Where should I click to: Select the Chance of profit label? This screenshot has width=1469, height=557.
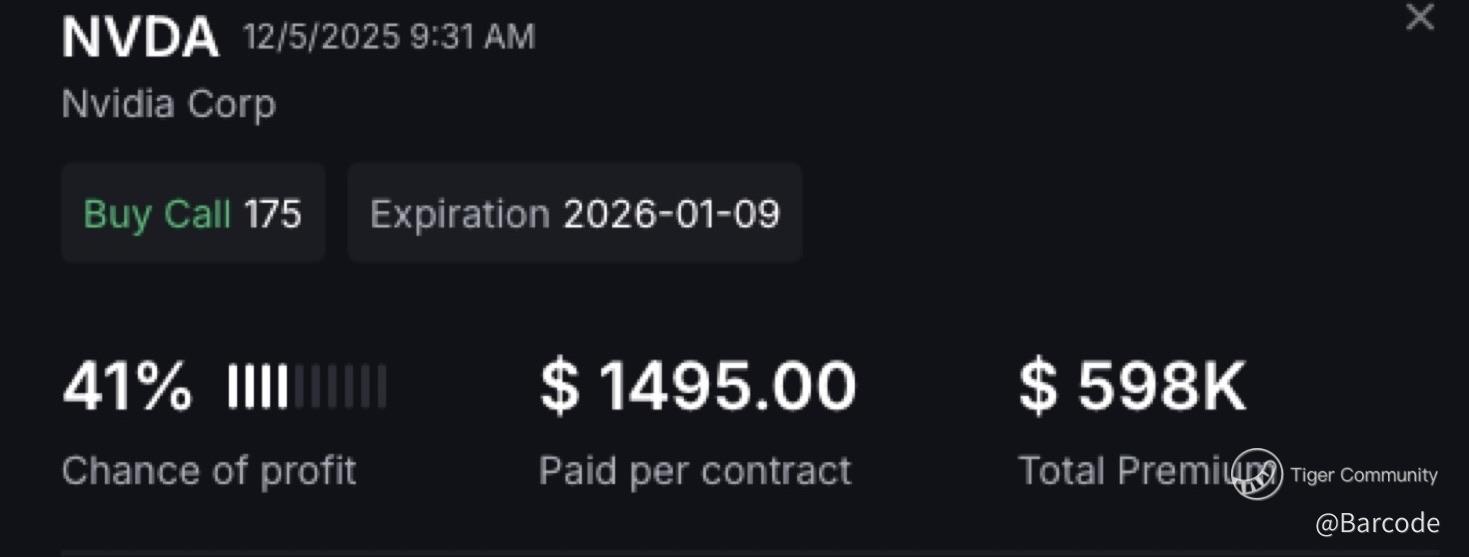click(x=209, y=470)
